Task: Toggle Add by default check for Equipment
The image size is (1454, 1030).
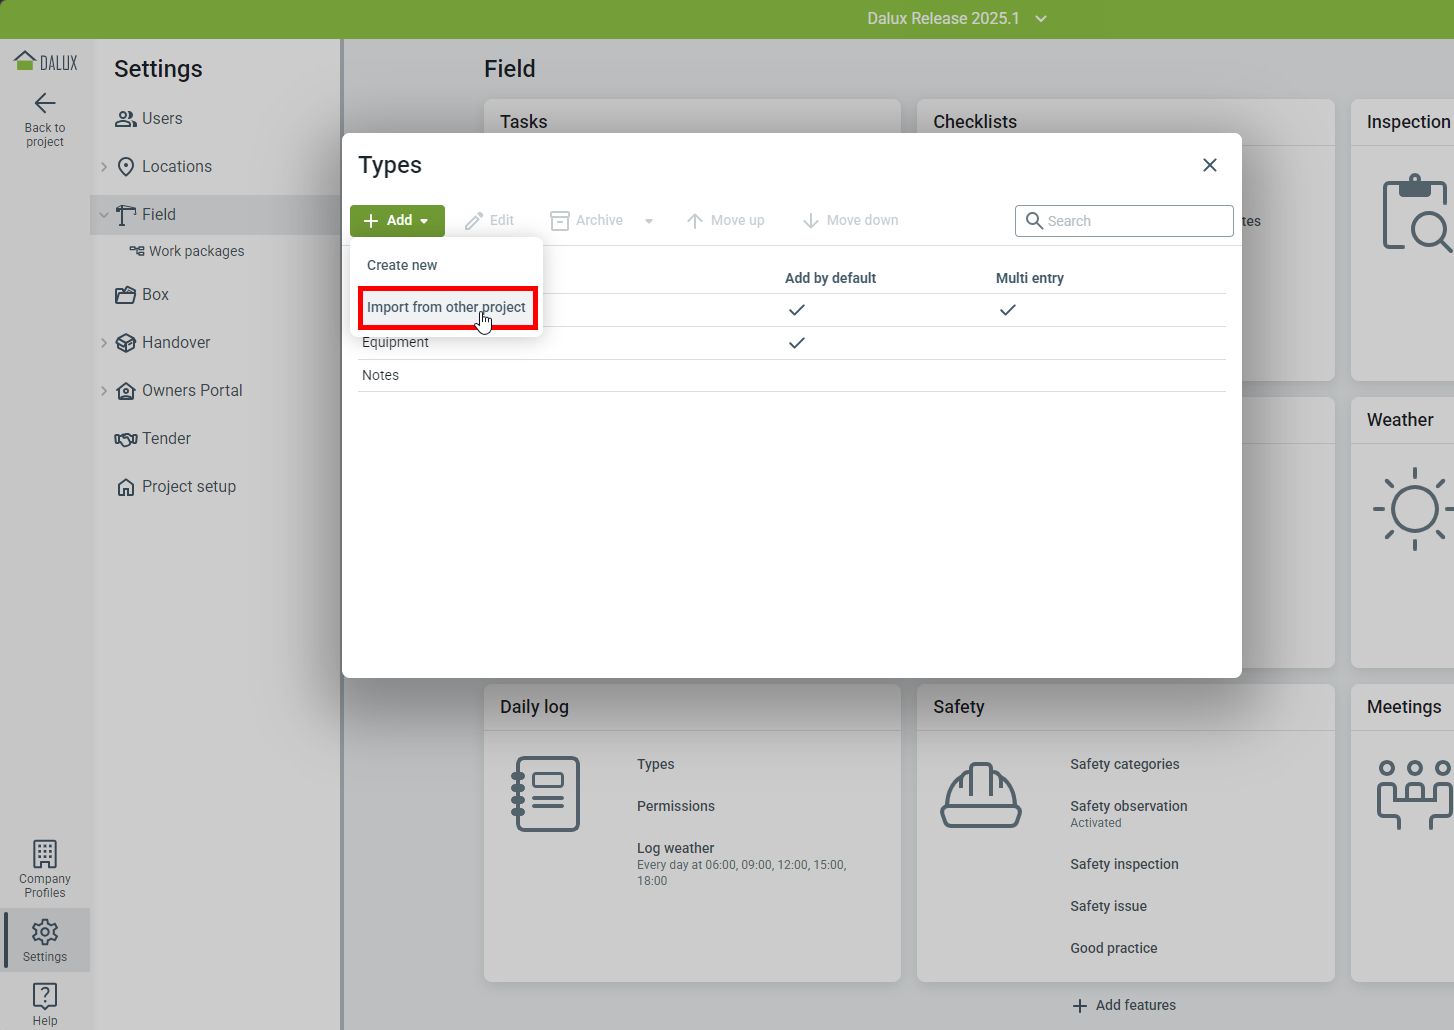Action: click(x=796, y=343)
